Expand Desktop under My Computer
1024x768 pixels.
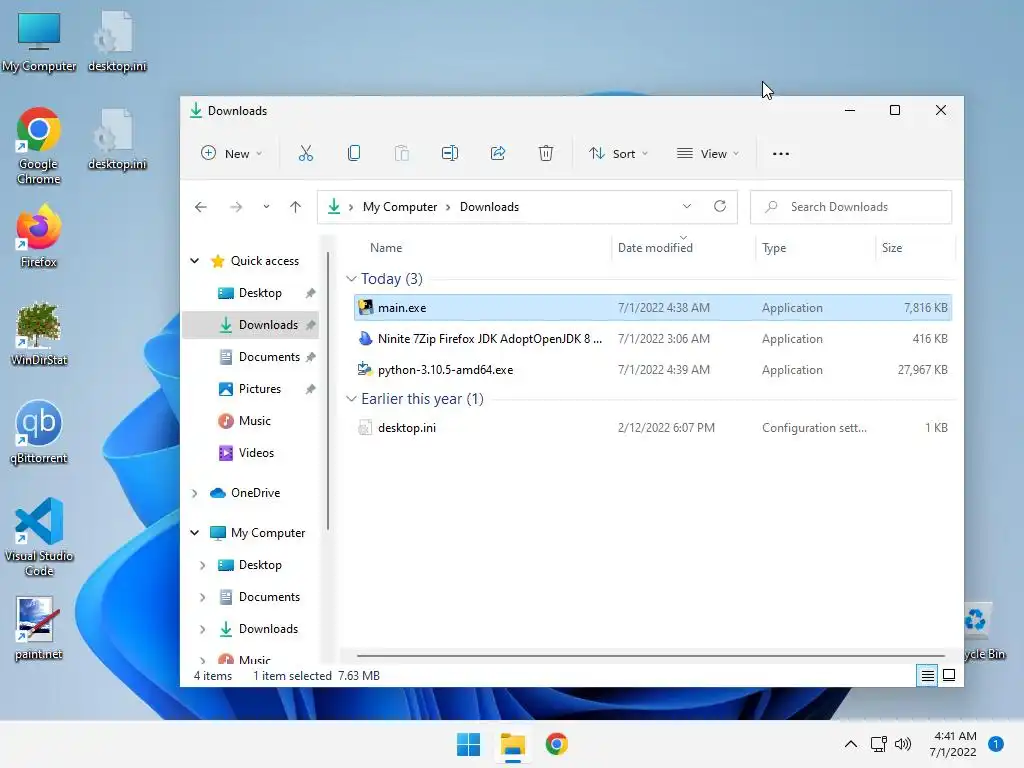pyautogui.click(x=202, y=565)
